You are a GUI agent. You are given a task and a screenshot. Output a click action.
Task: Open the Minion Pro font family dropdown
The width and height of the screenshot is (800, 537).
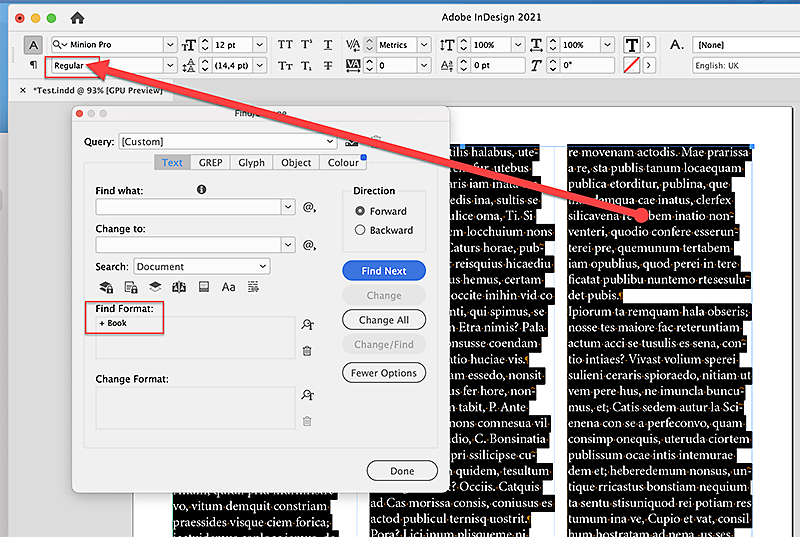[x=170, y=45]
